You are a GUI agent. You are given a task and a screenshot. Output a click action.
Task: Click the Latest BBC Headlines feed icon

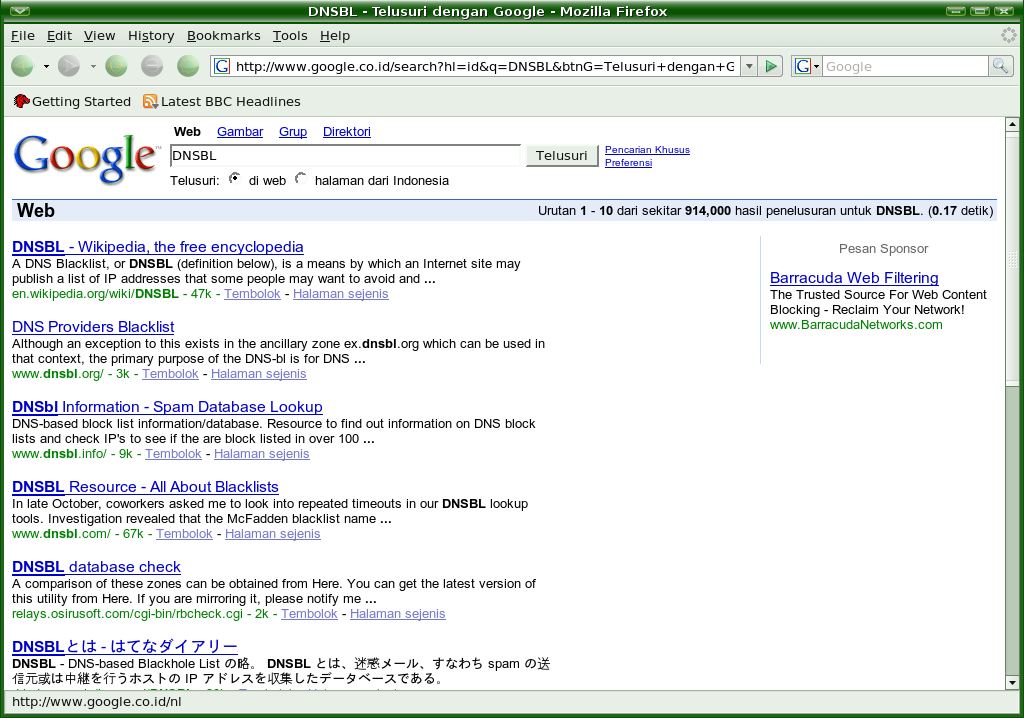tap(150, 101)
